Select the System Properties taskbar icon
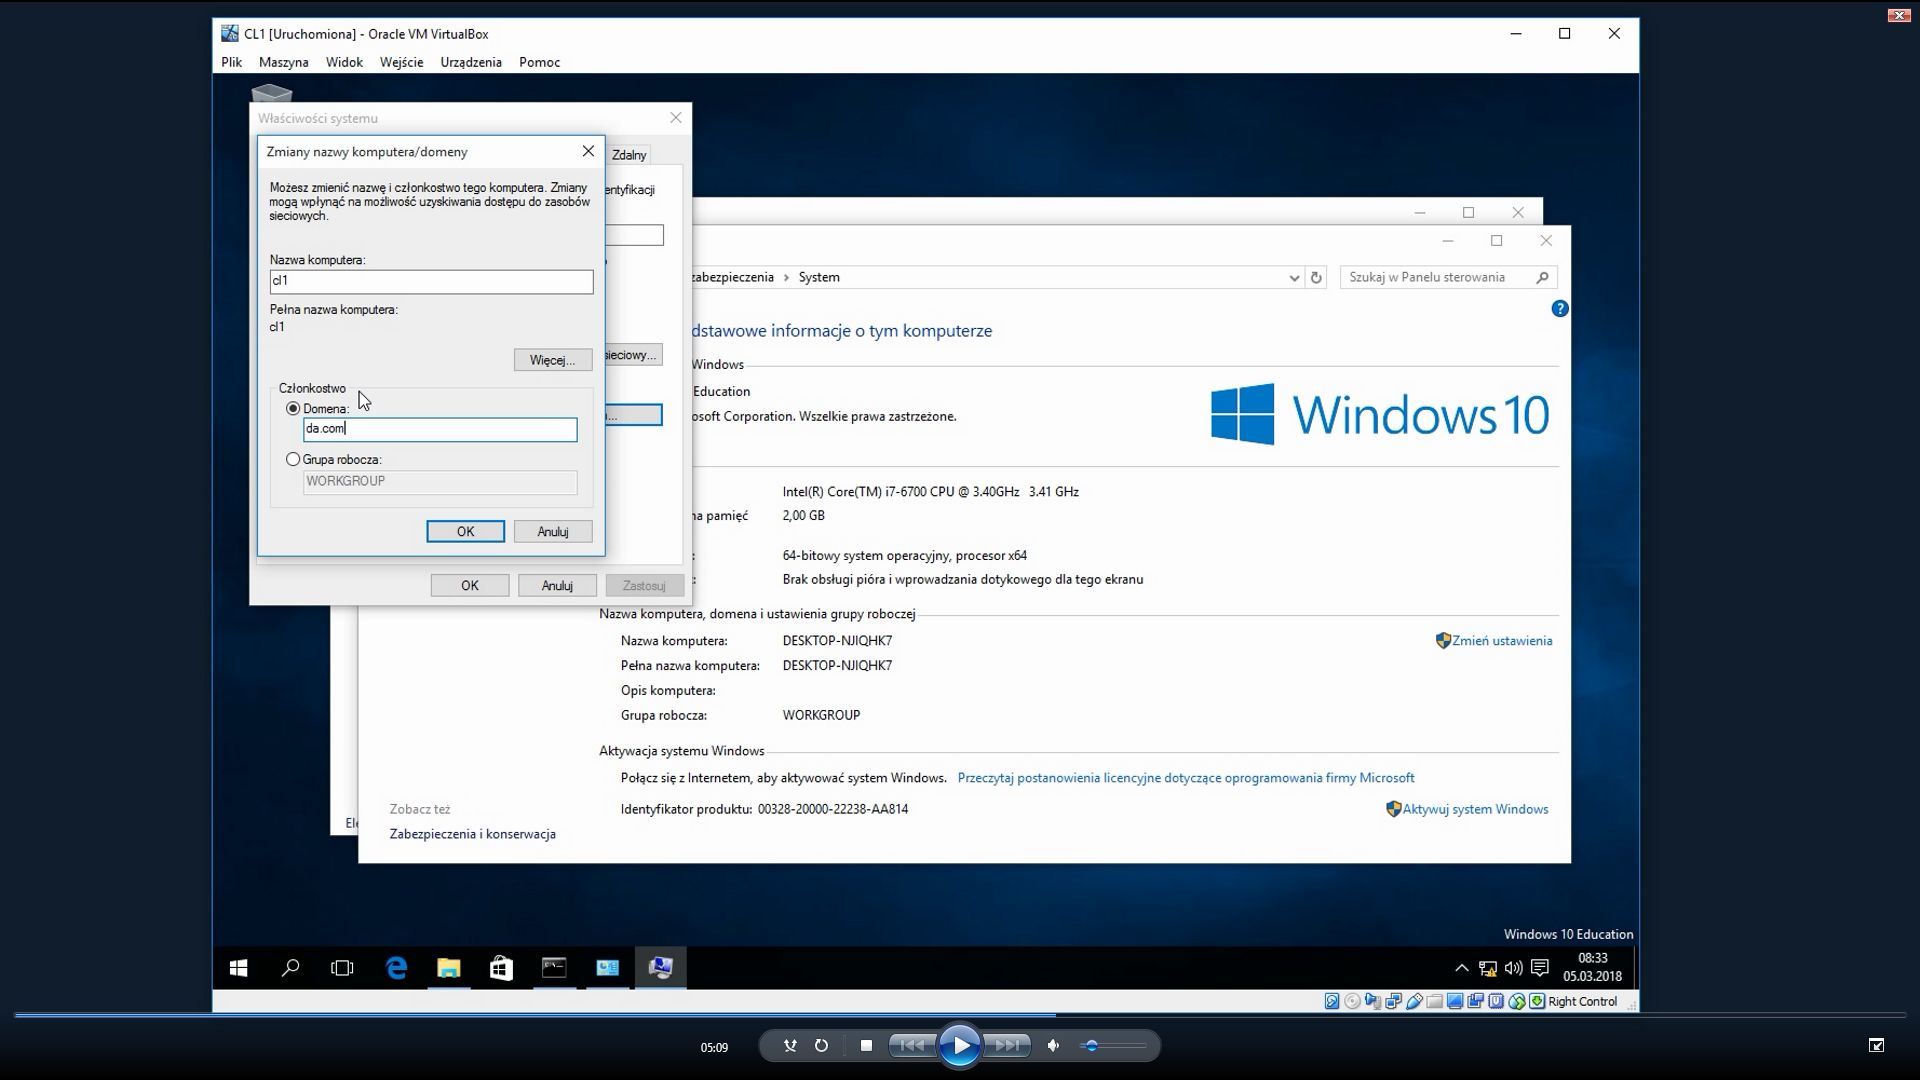Screen dimensions: 1920x1080 (660, 968)
